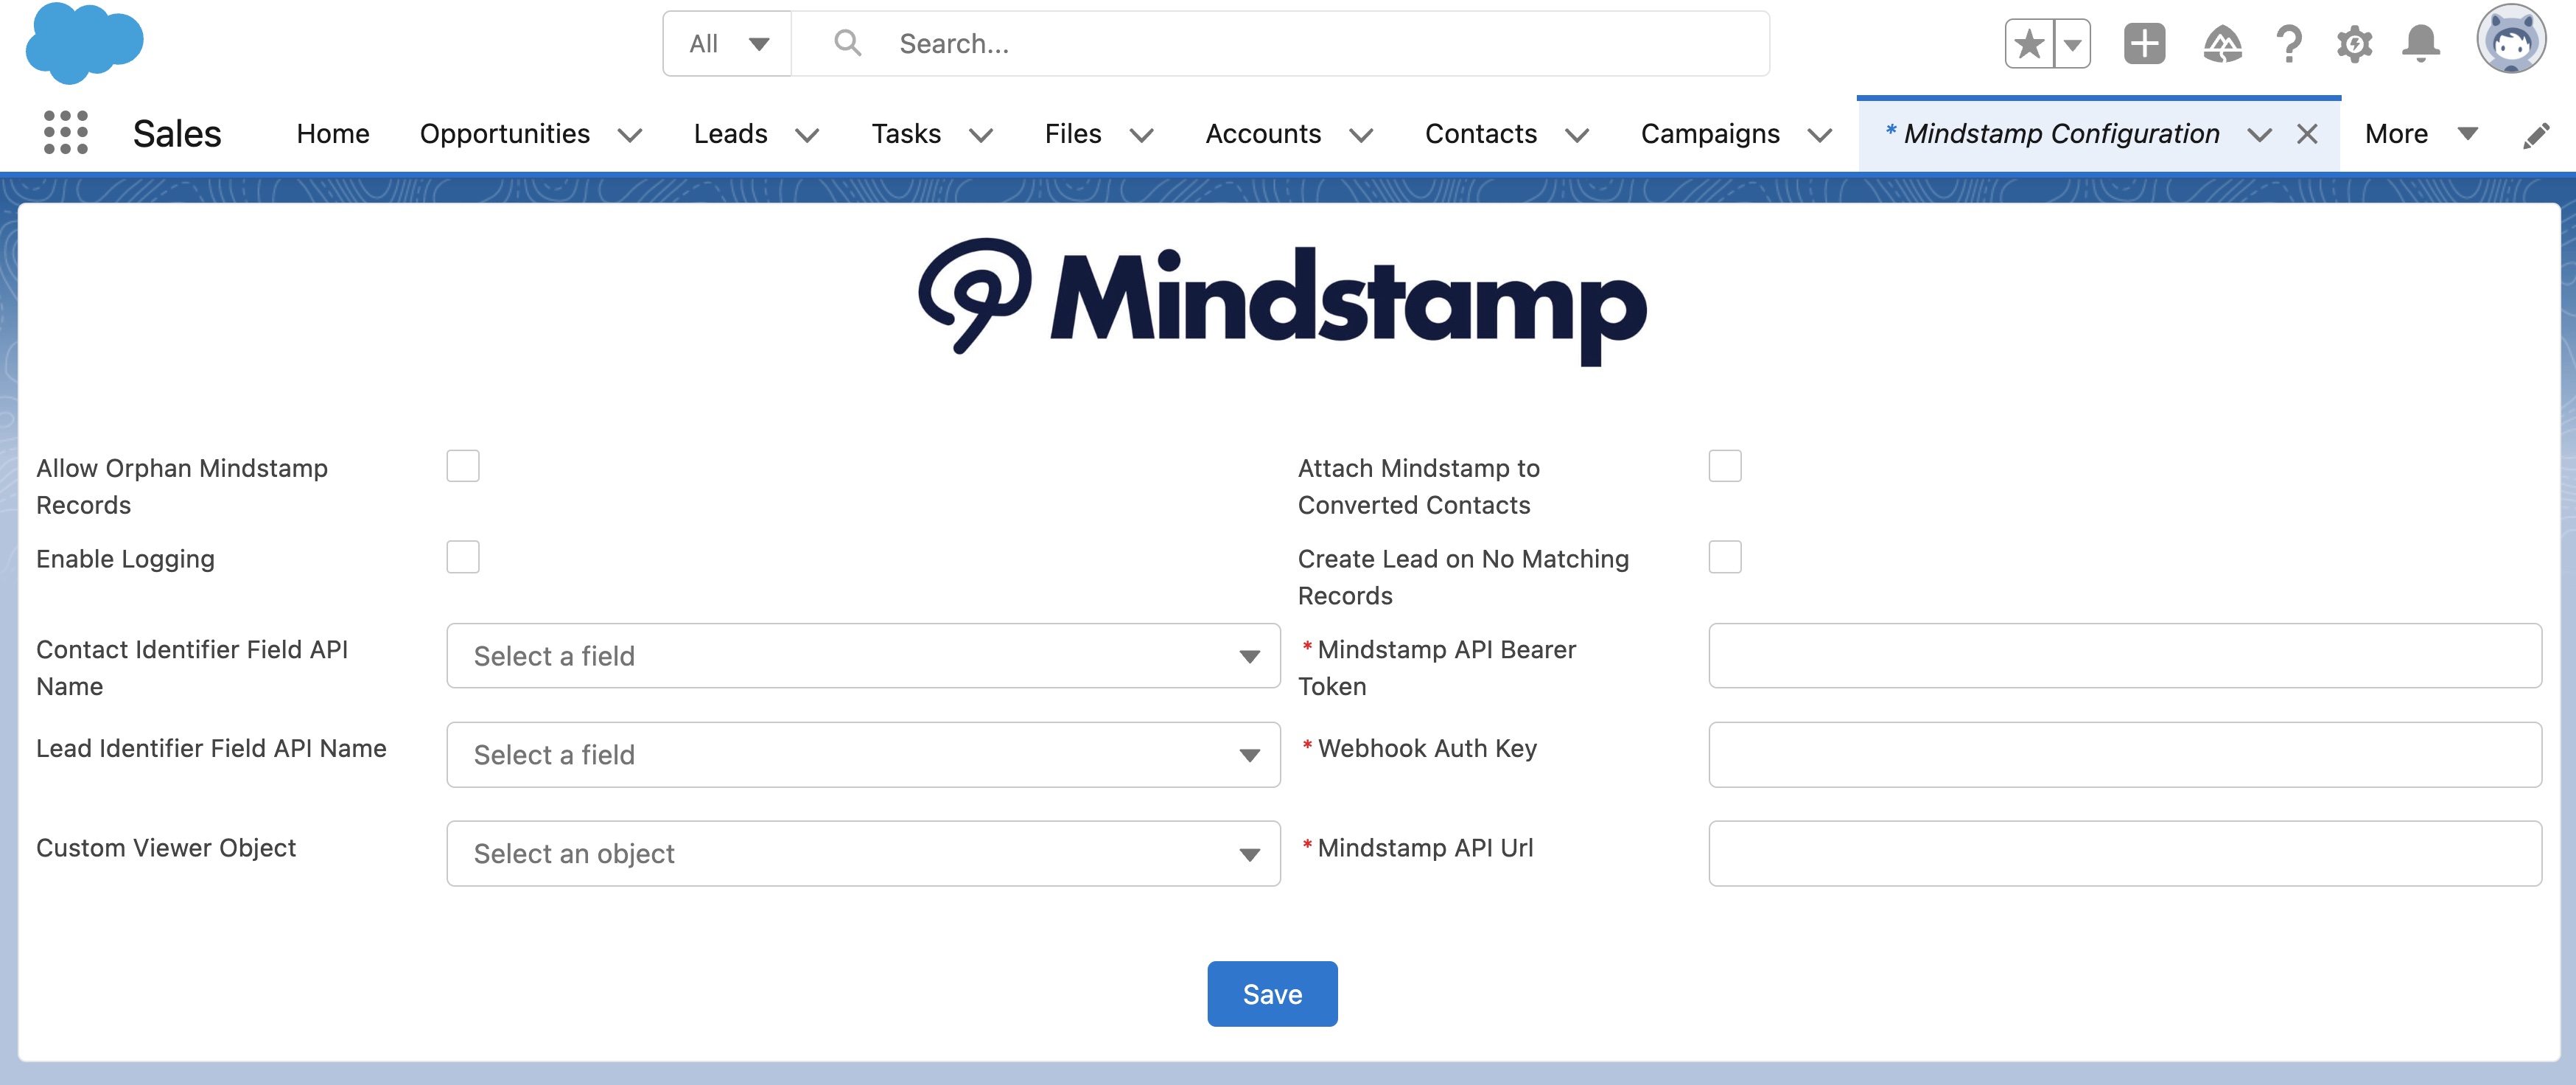Open the Campaigns tab

pyautogui.click(x=1710, y=134)
